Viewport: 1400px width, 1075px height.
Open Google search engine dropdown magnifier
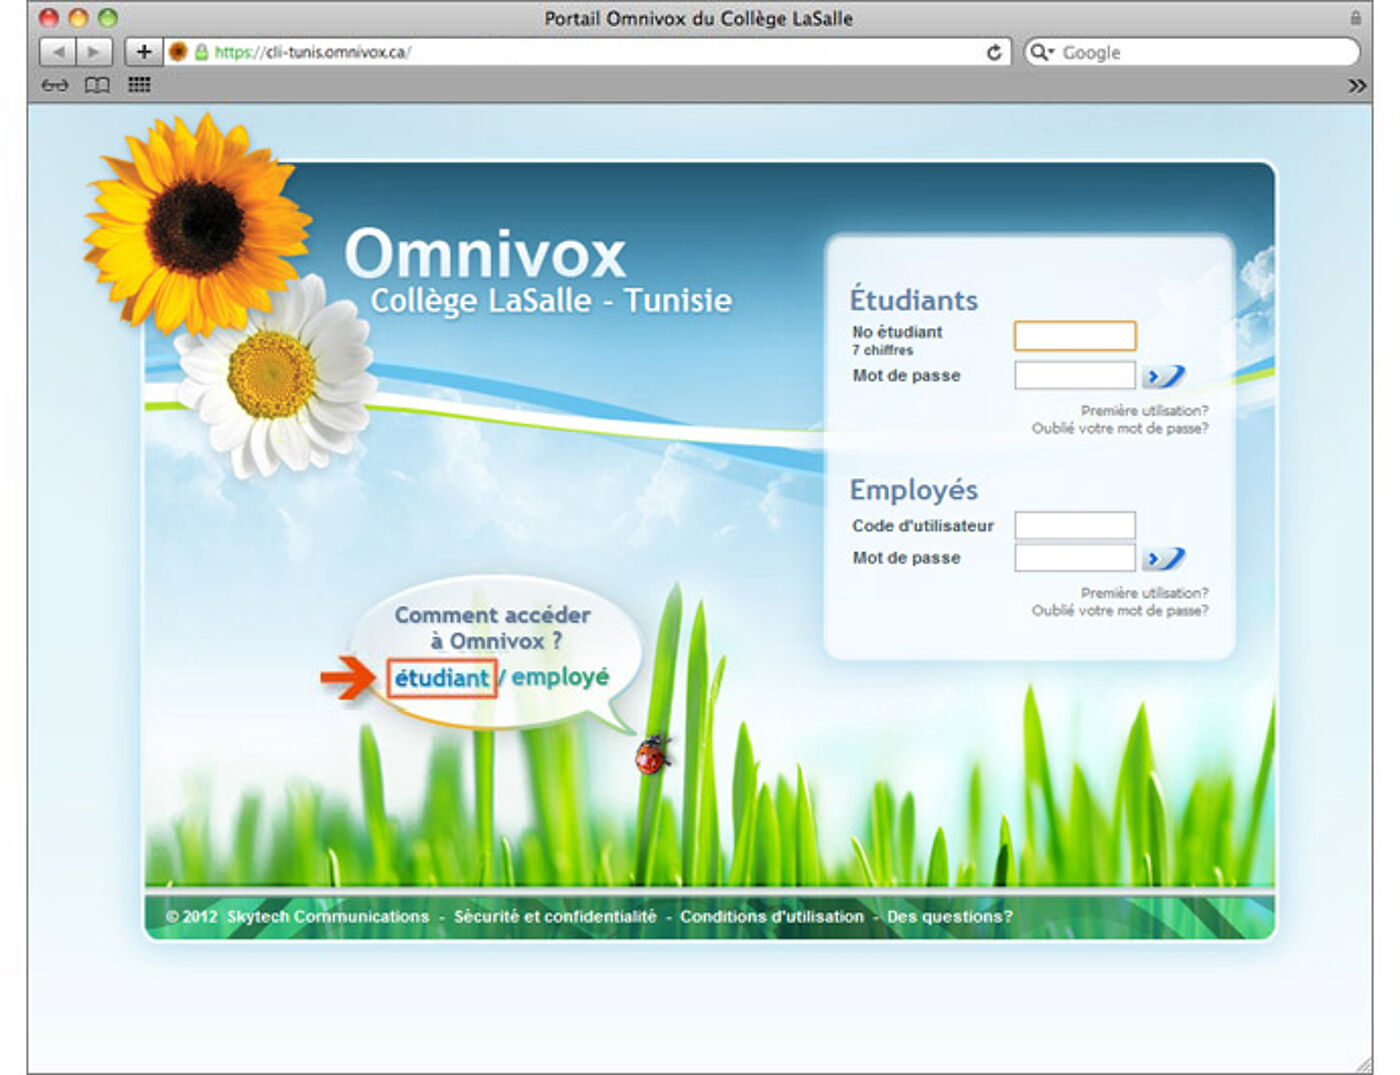click(1042, 52)
